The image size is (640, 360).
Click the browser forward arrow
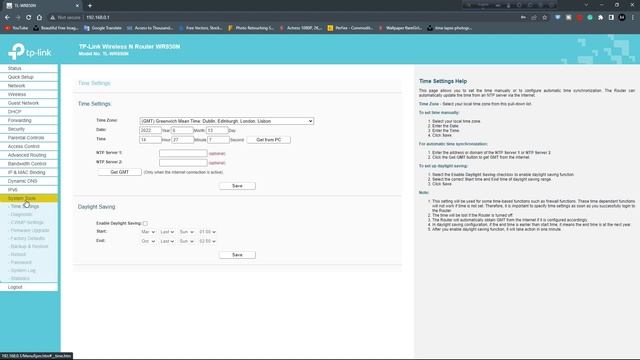point(18,18)
